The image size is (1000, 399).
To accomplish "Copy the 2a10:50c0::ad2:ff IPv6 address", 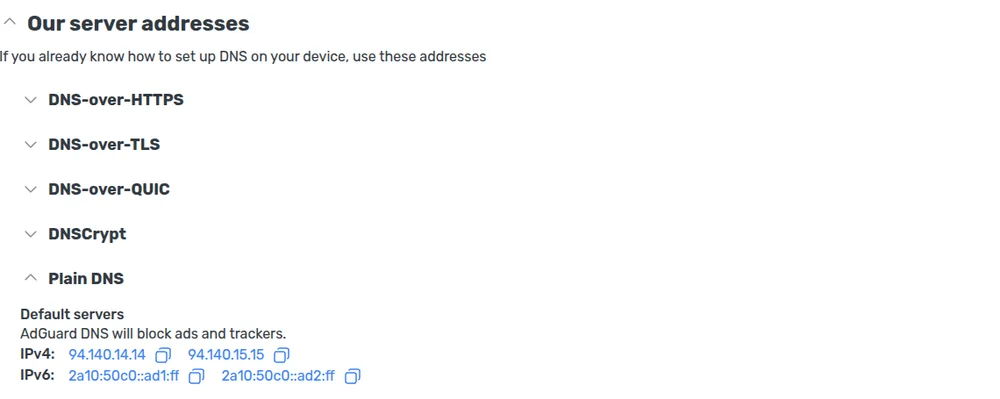I will [352, 377].
